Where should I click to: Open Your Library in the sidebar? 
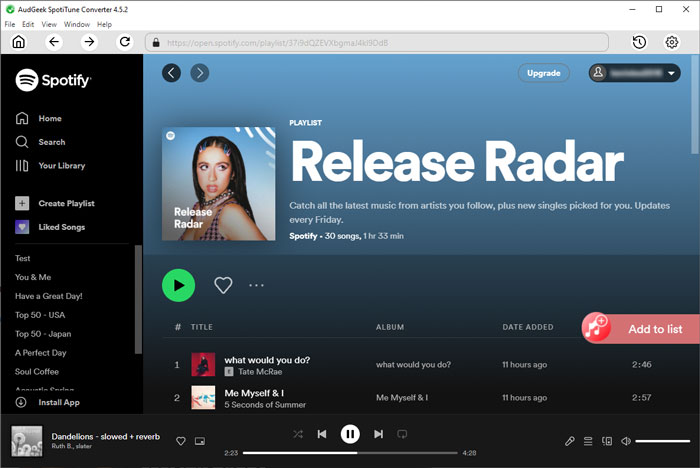tap(50, 166)
